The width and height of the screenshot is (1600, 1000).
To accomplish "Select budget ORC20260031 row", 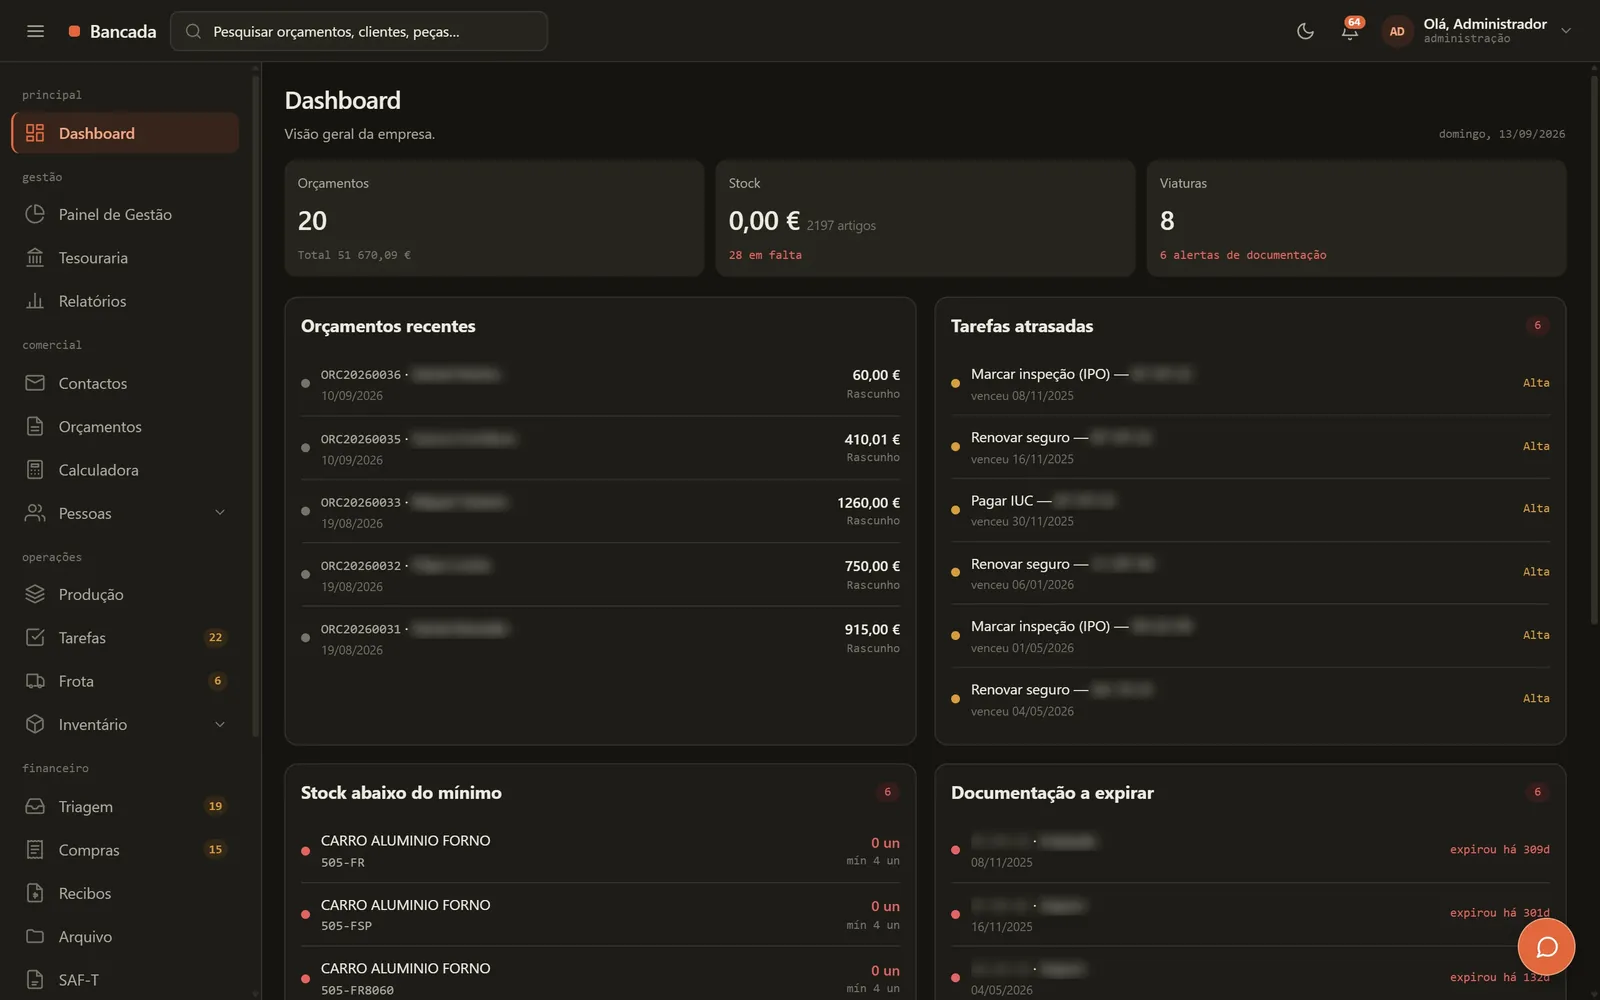I will (600, 638).
